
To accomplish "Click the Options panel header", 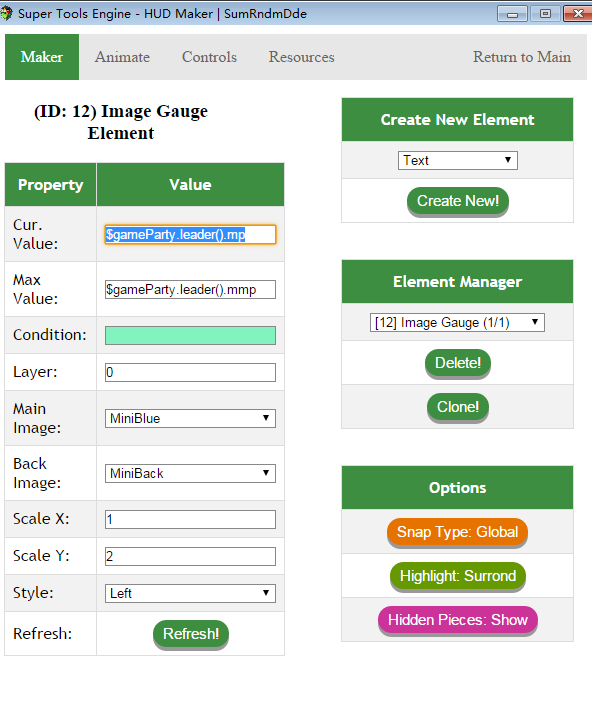I will click(x=458, y=488).
